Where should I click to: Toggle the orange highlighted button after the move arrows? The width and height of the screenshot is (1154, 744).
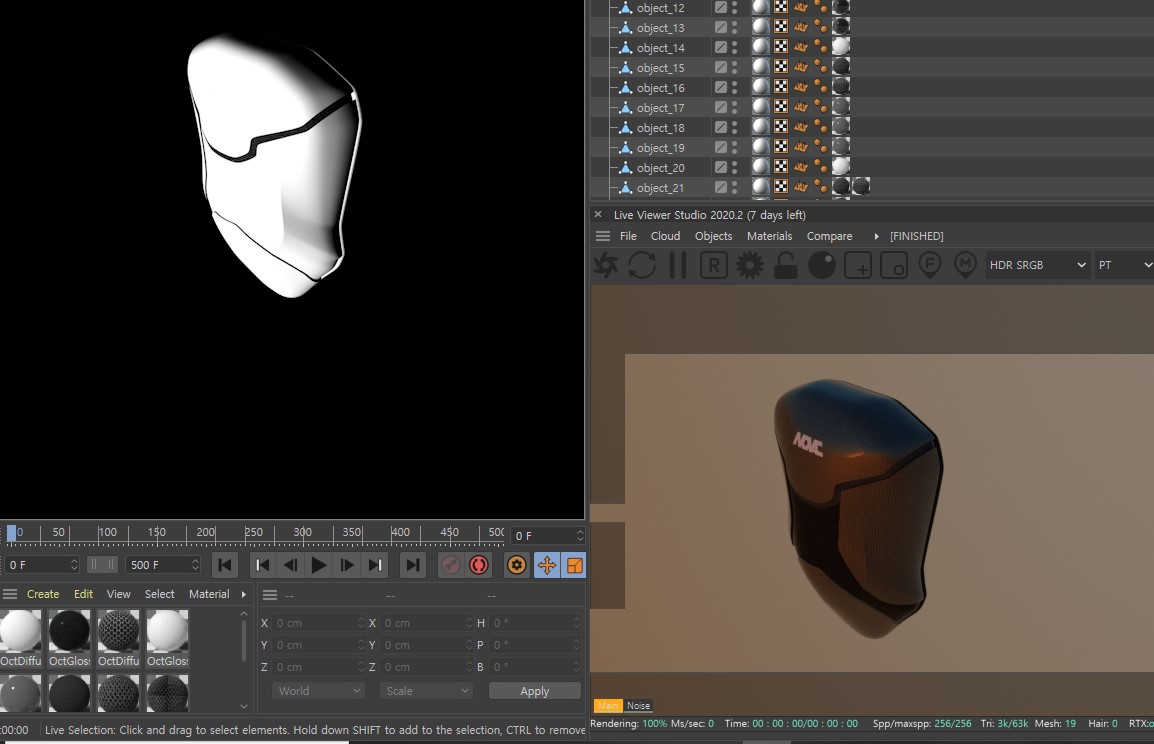pyautogui.click(x=574, y=565)
